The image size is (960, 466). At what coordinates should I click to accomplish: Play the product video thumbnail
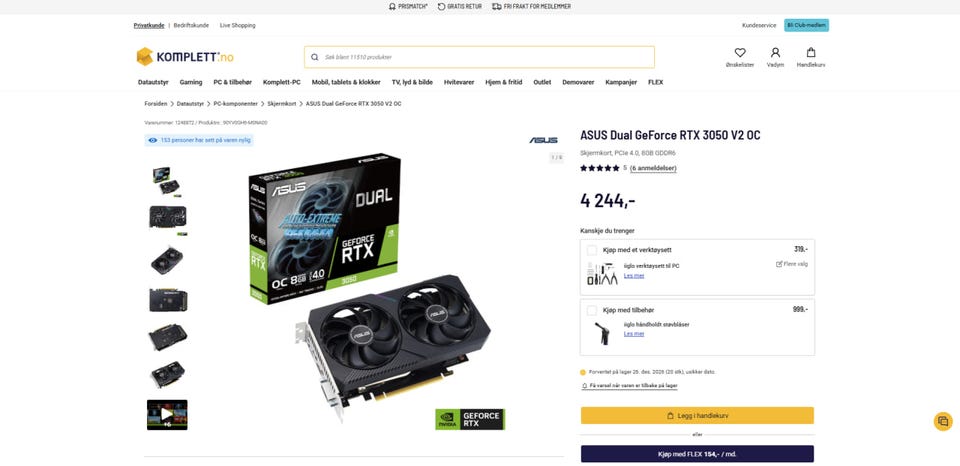pos(167,415)
